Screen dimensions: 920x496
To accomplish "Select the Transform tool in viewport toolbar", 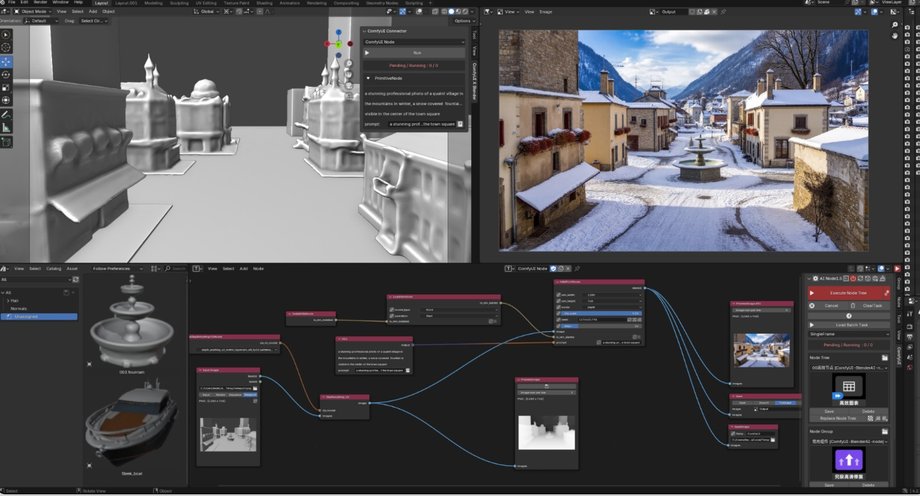I will pos(6,100).
